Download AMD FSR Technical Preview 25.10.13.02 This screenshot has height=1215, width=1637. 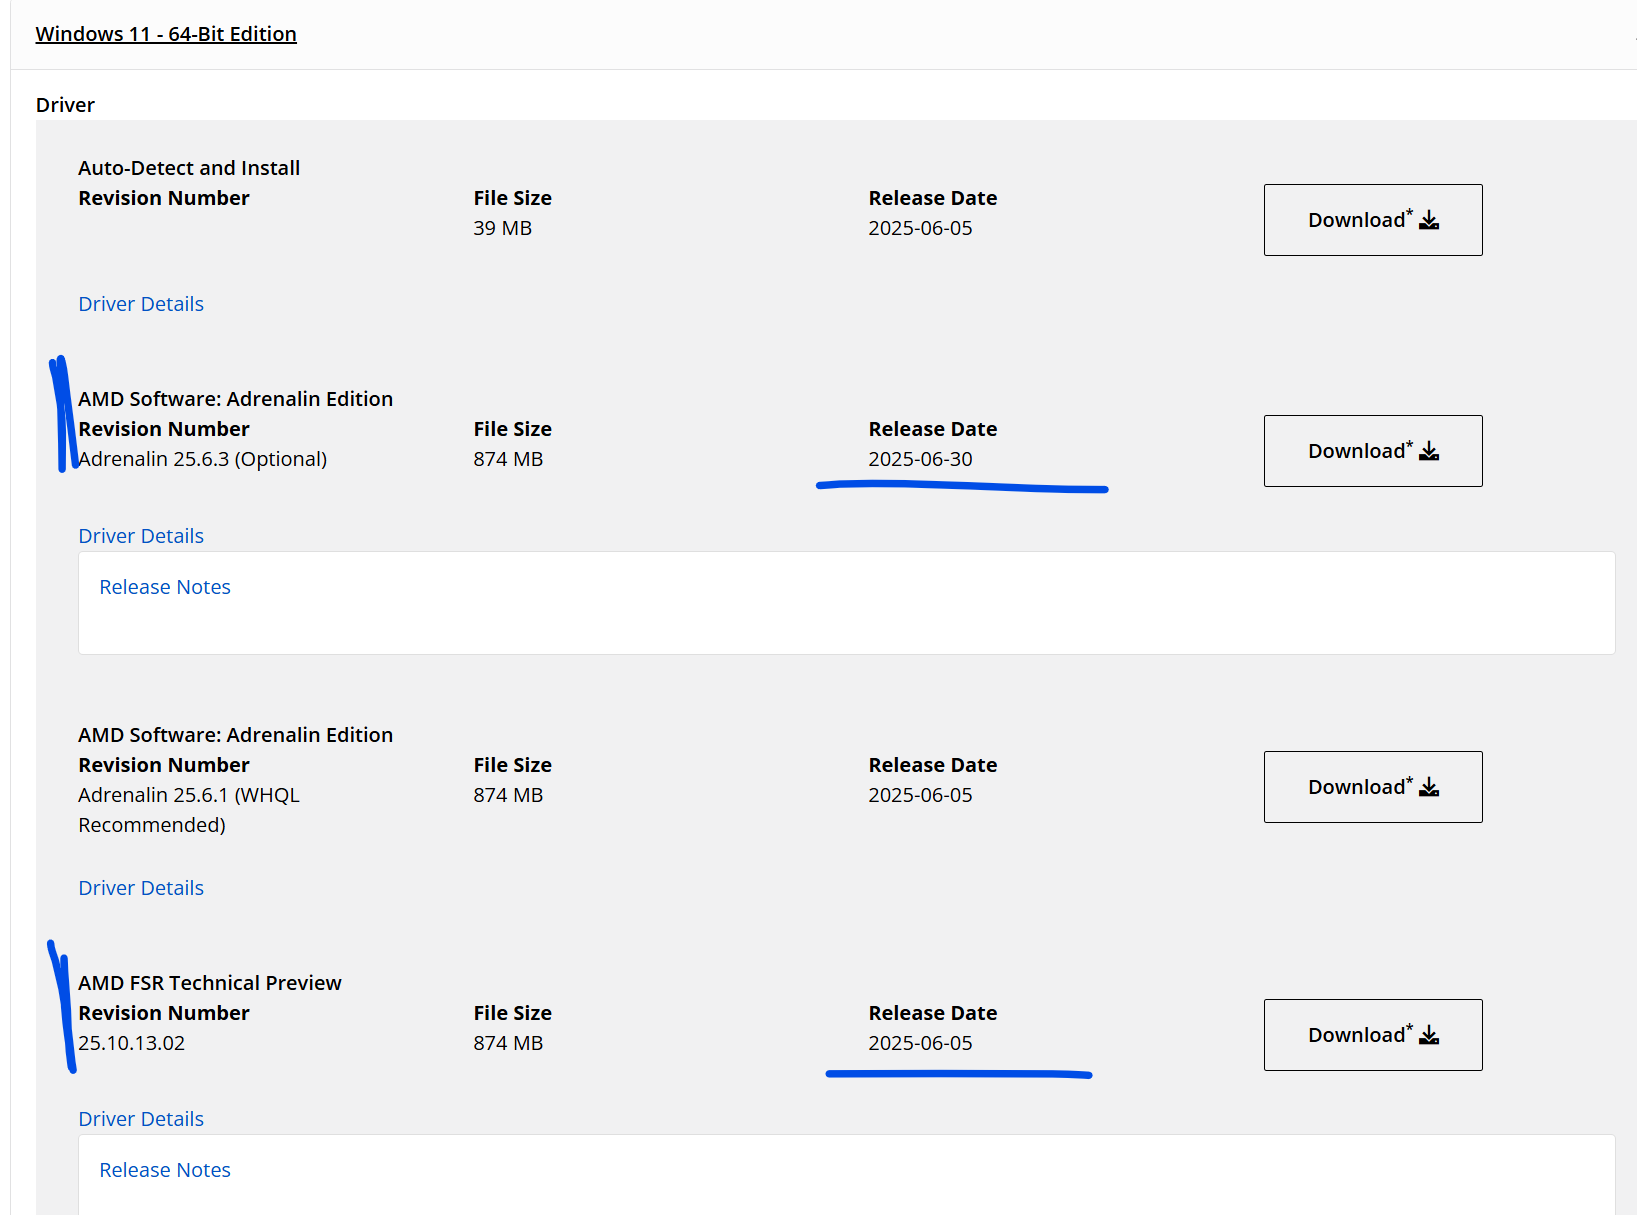1372,1035
